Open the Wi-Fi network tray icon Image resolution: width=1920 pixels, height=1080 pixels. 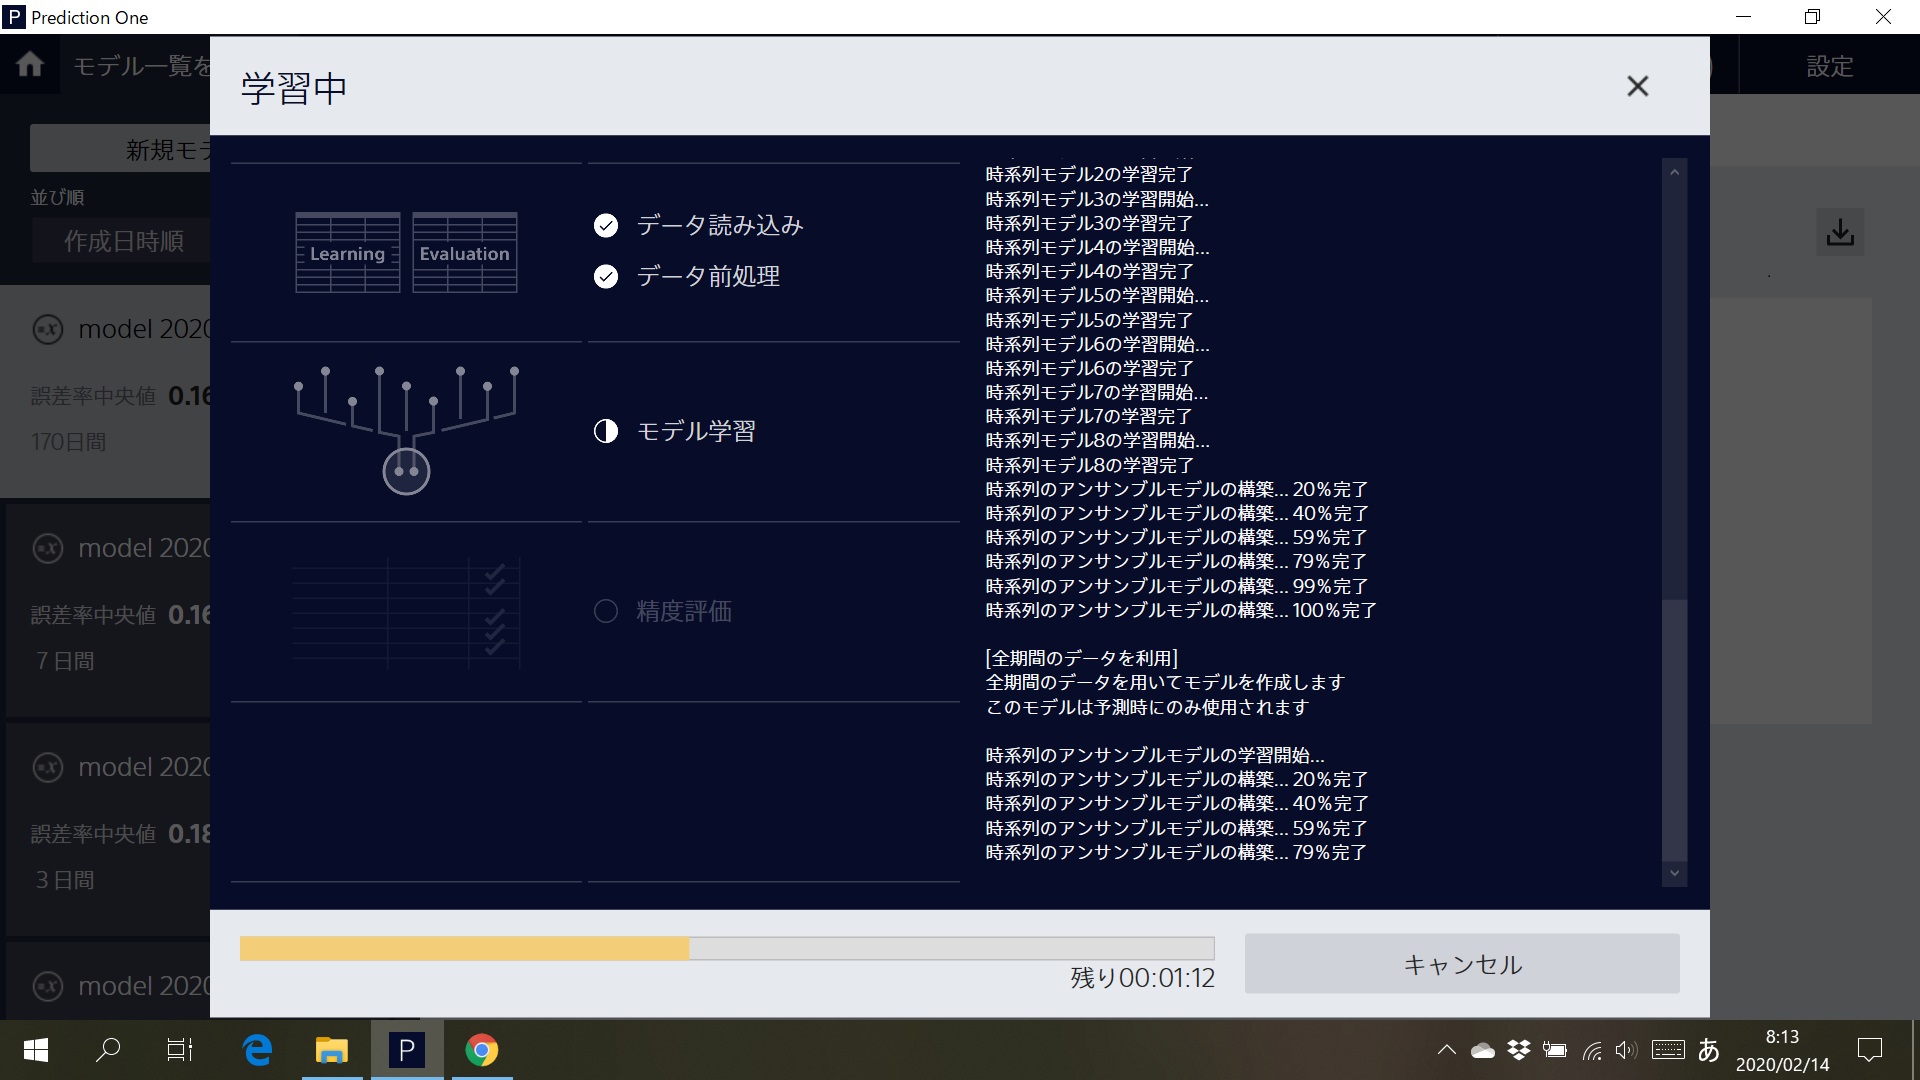[x=1592, y=1050]
